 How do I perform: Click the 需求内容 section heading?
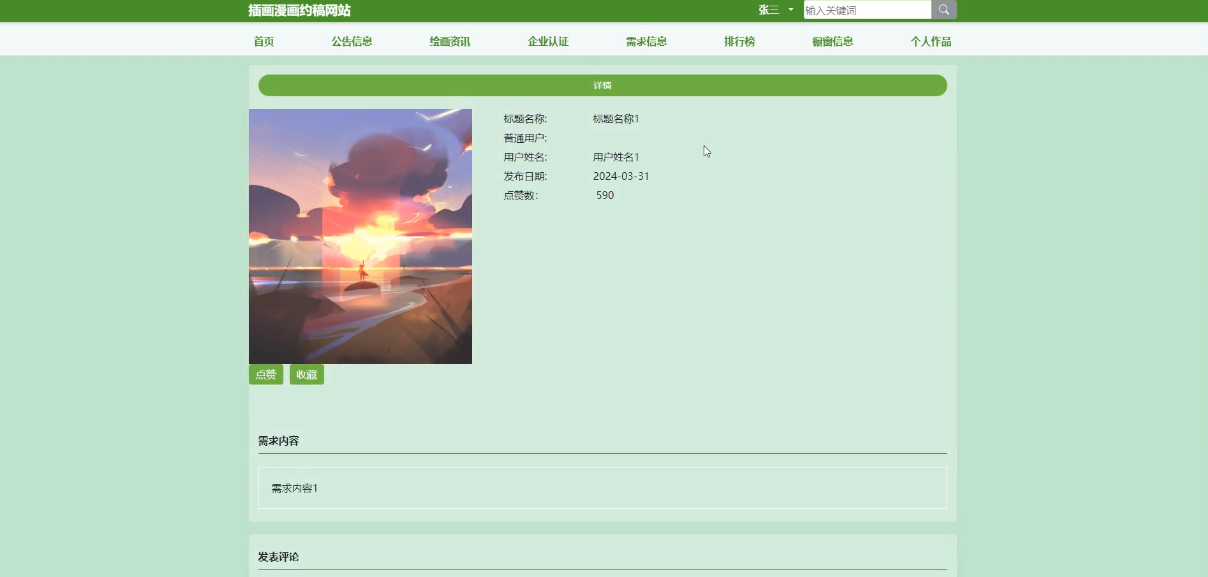[278, 441]
